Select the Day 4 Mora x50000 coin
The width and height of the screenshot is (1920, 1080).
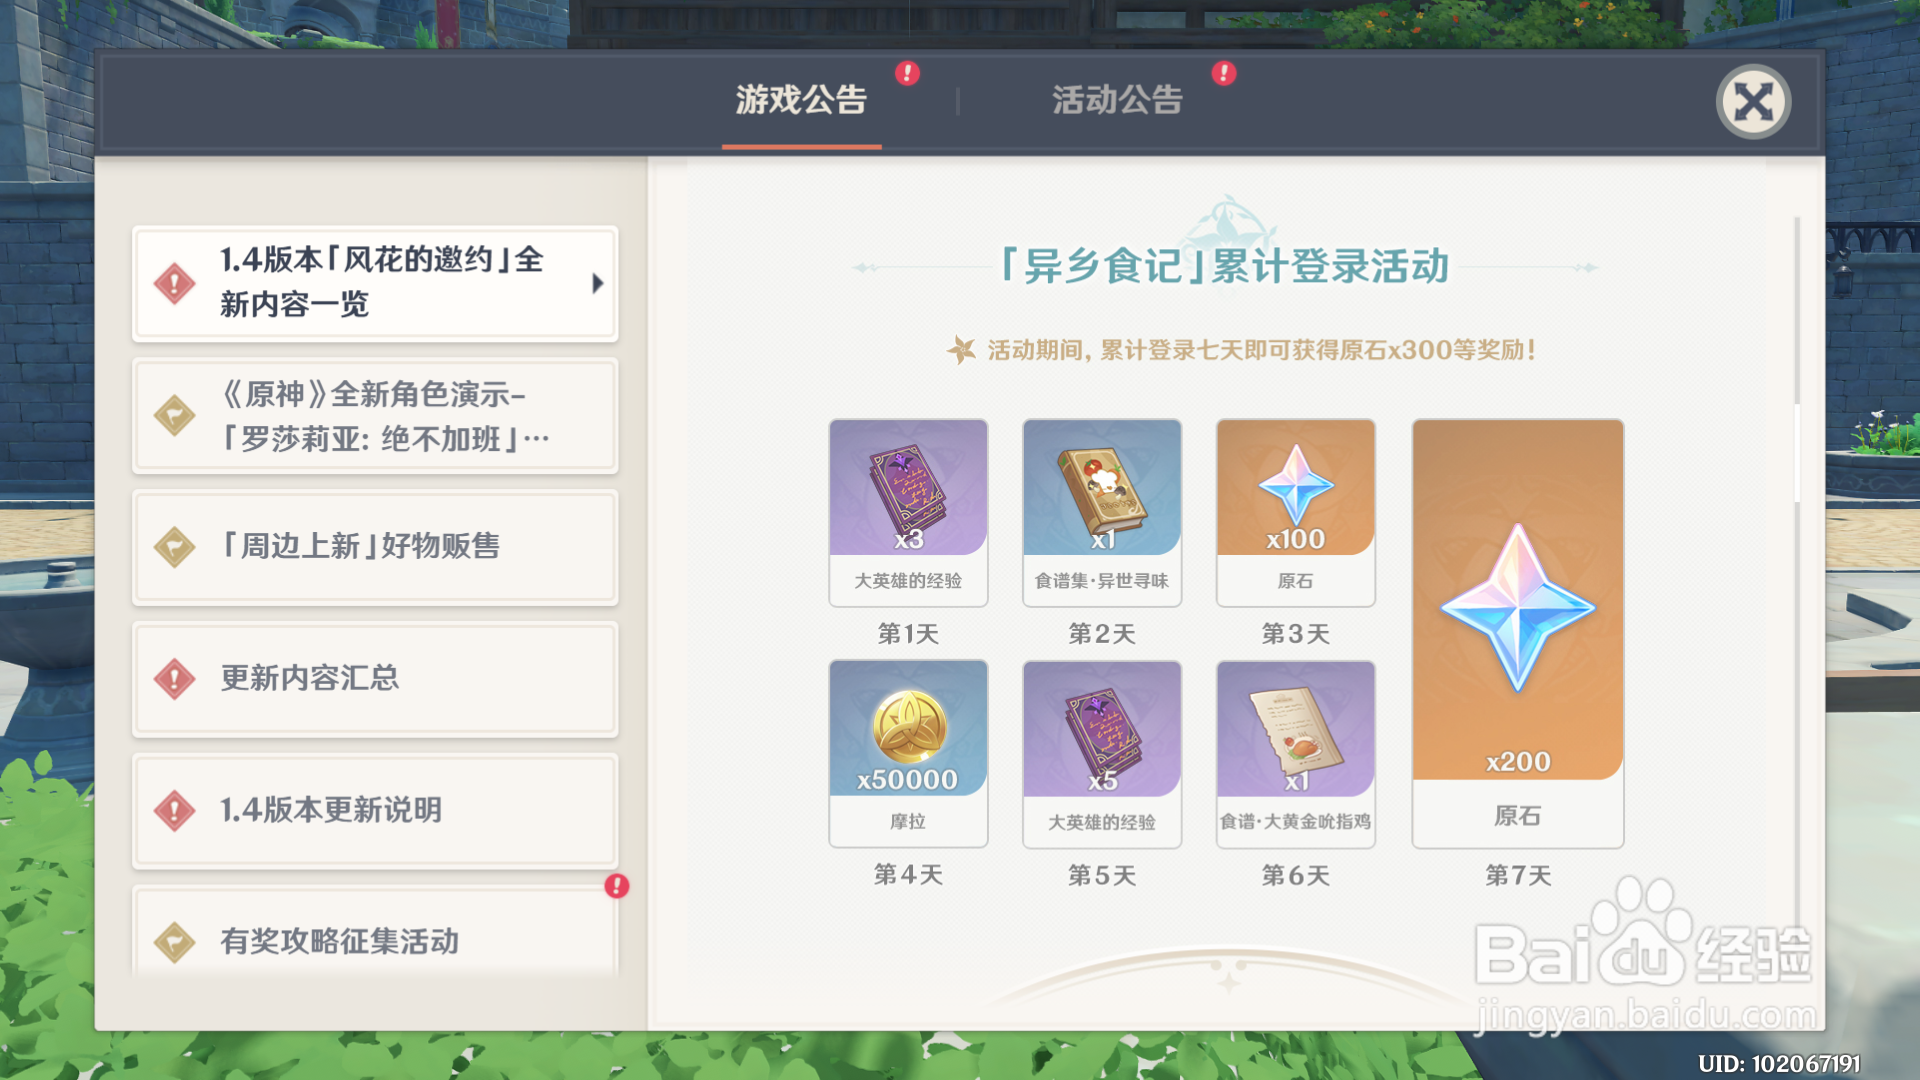908,753
